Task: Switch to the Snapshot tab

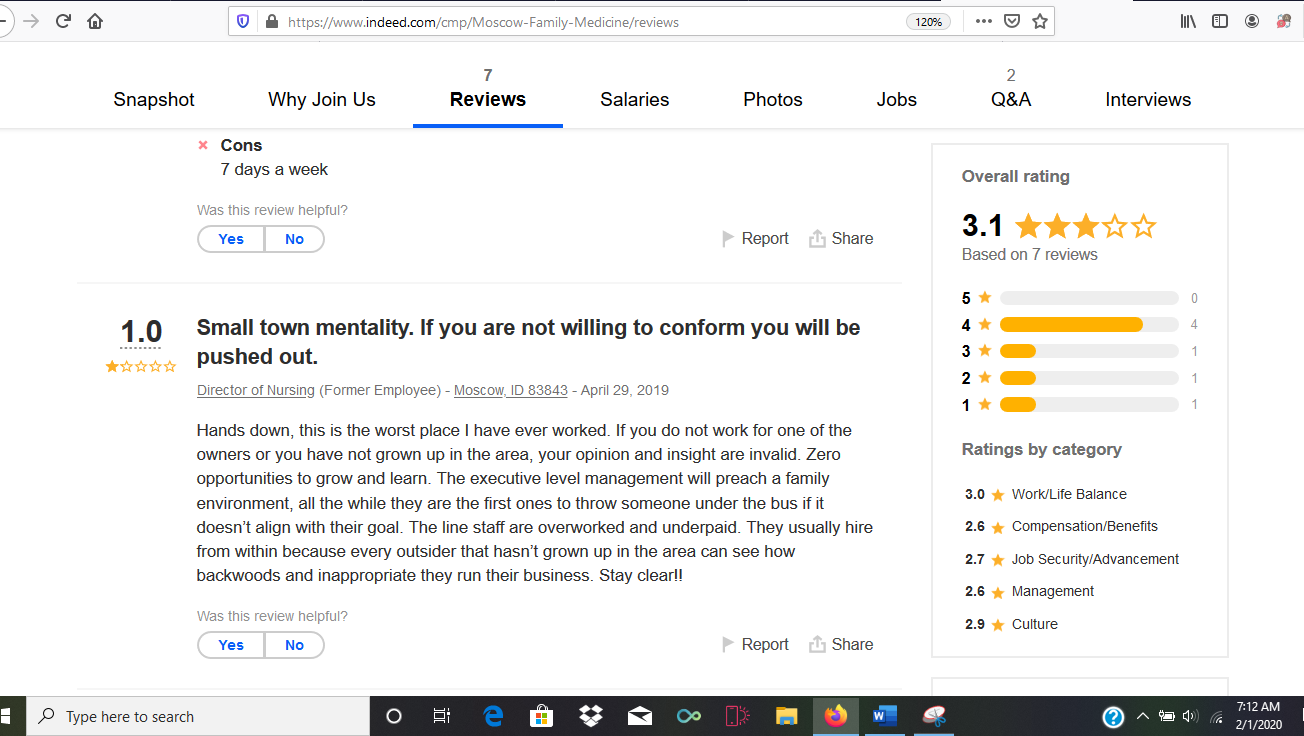Action: pyautogui.click(x=154, y=99)
